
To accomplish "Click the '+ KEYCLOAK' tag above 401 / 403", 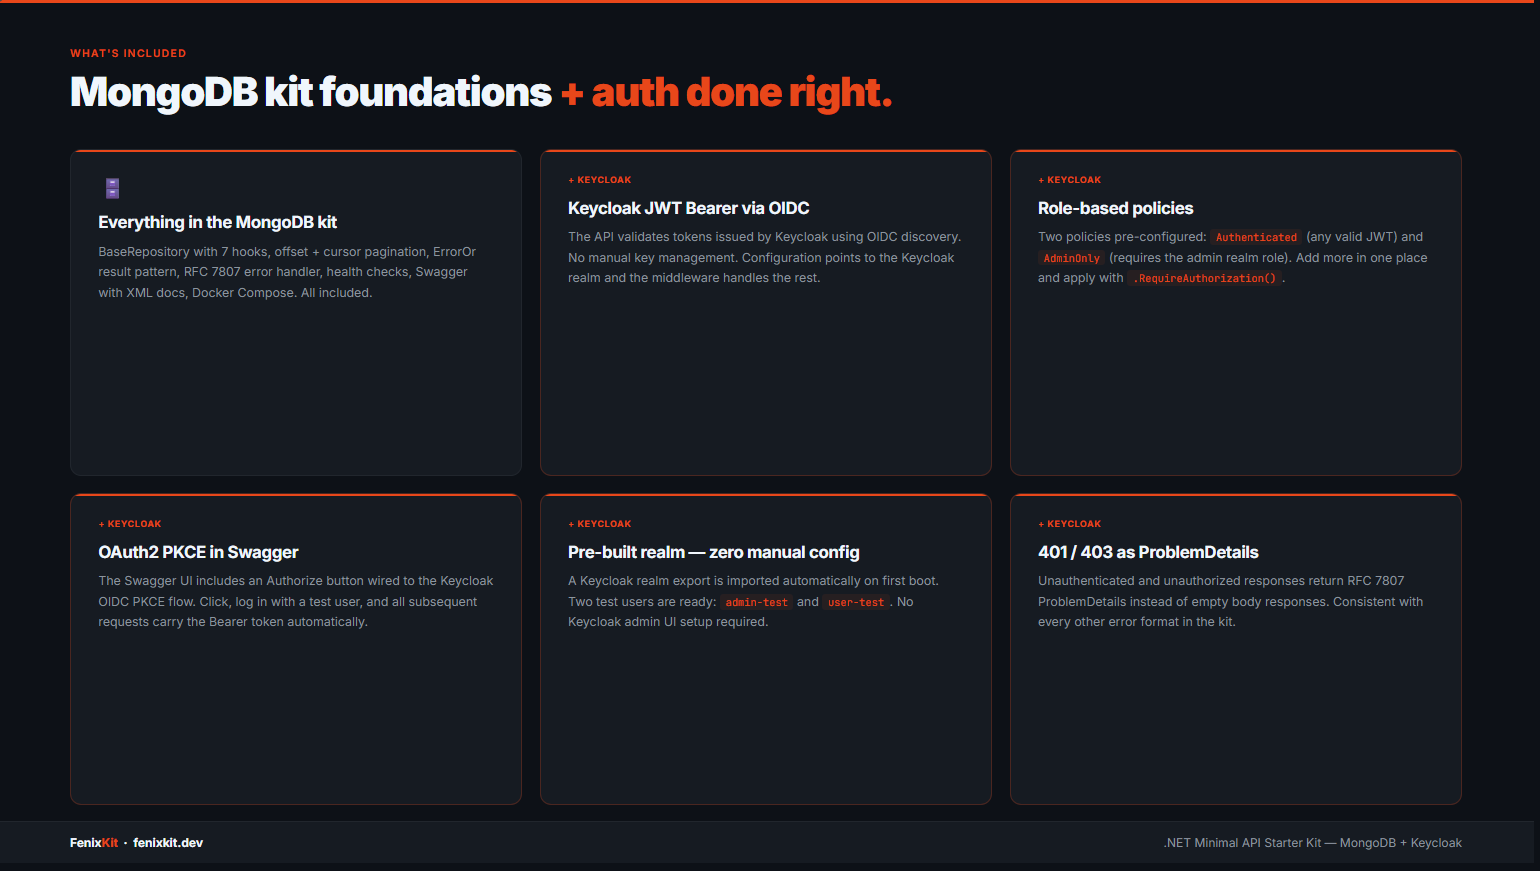I will pos(1070,524).
